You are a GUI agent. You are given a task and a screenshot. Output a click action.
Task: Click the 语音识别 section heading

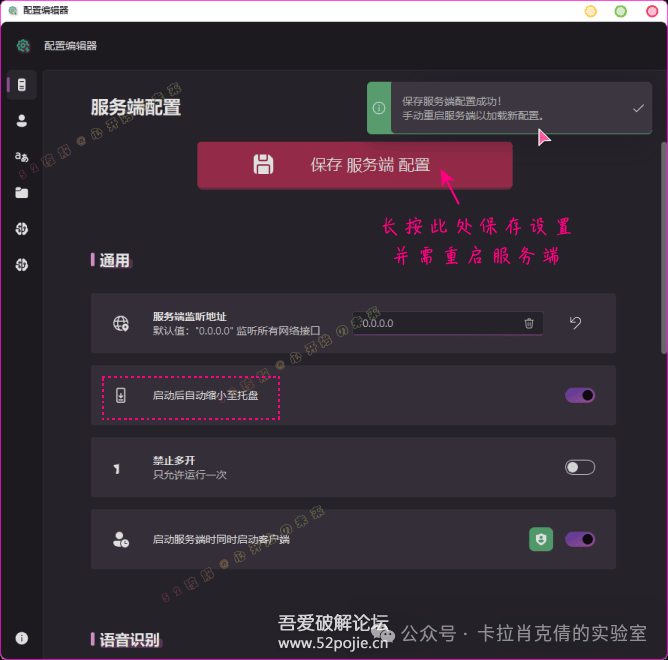[x=129, y=639]
